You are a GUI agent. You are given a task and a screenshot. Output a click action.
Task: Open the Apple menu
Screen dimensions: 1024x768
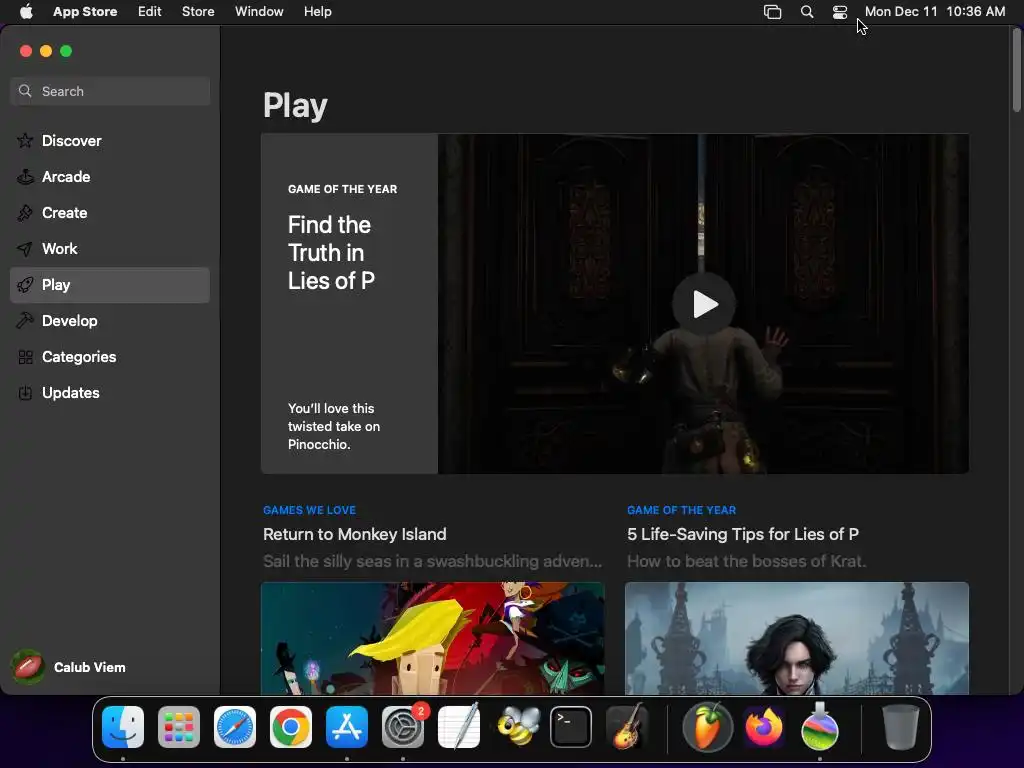click(x=26, y=11)
